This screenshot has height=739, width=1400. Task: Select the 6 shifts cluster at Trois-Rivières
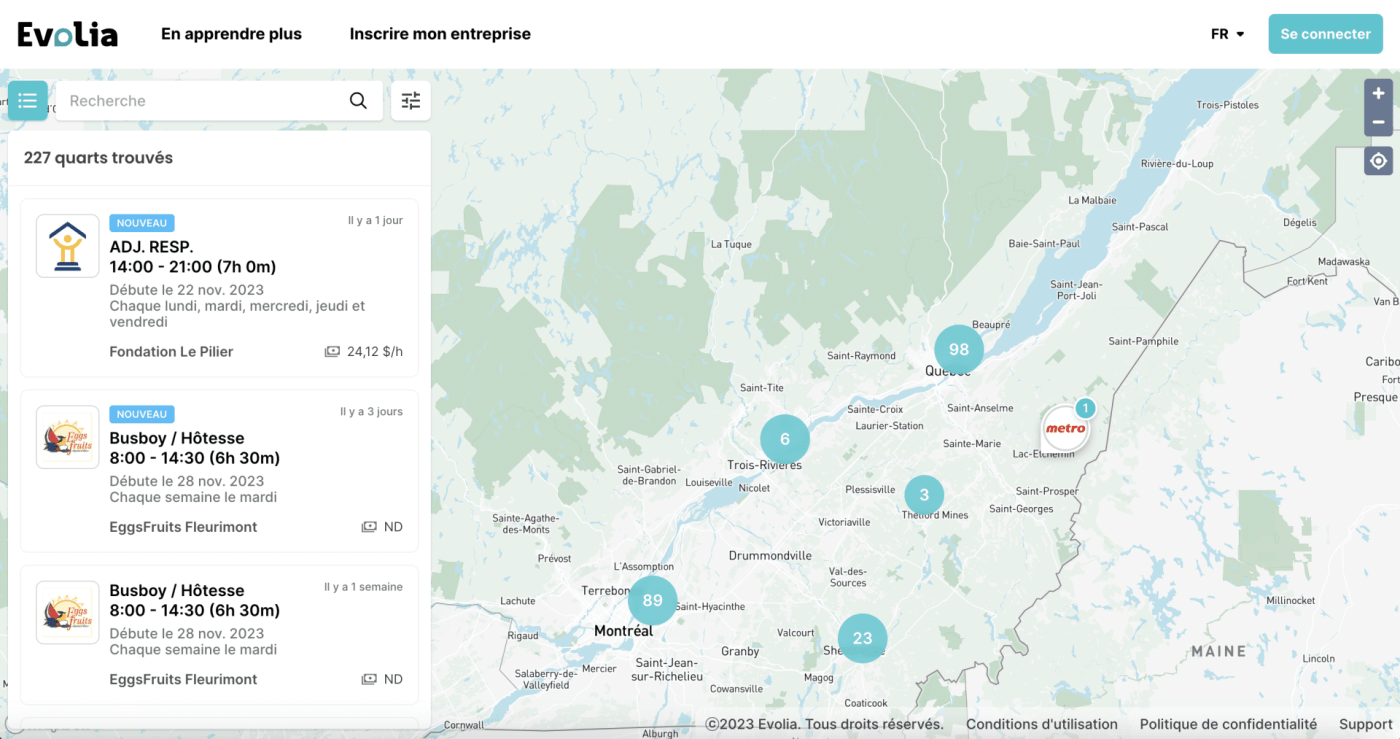click(x=784, y=439)
